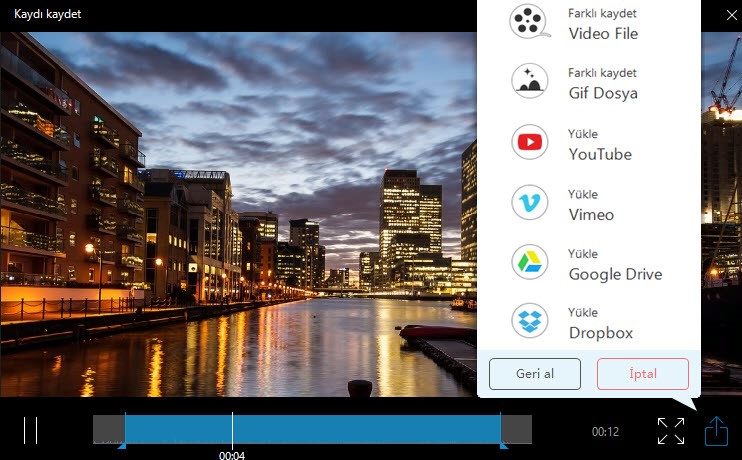Select Yükle Vimeo entry

point(589,203)
